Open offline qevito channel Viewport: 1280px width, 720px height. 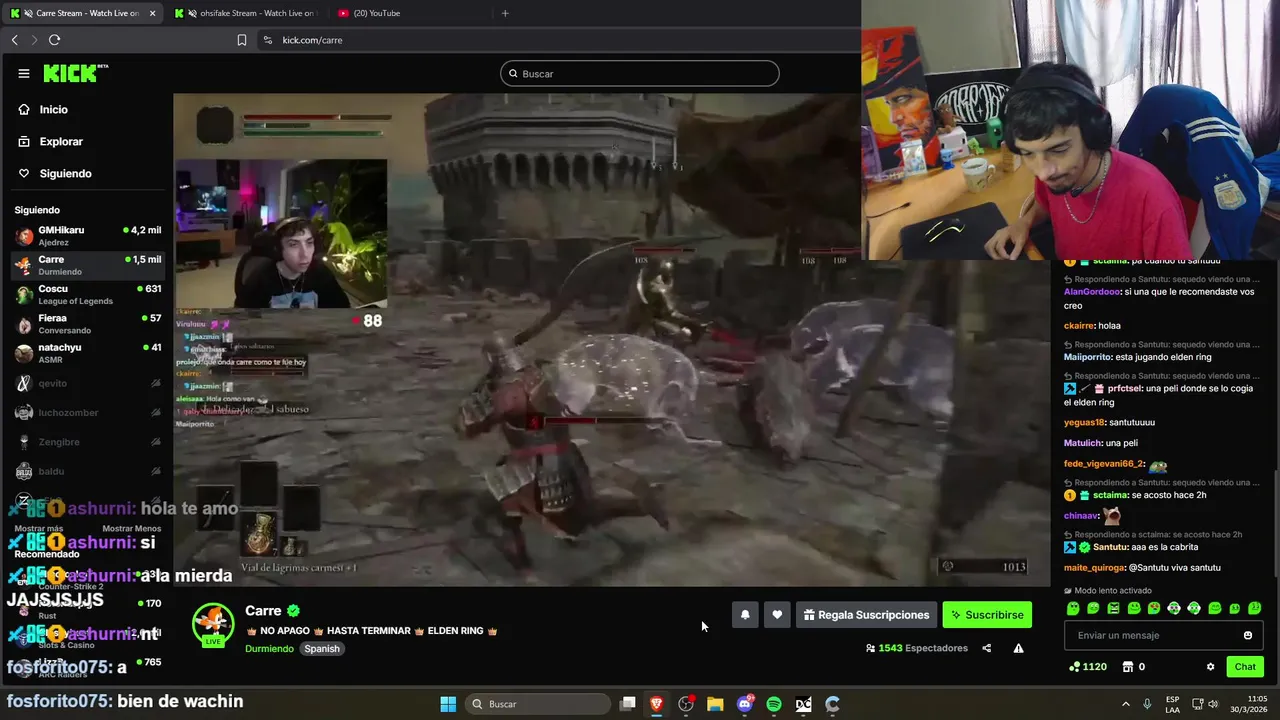coord(87,383)
